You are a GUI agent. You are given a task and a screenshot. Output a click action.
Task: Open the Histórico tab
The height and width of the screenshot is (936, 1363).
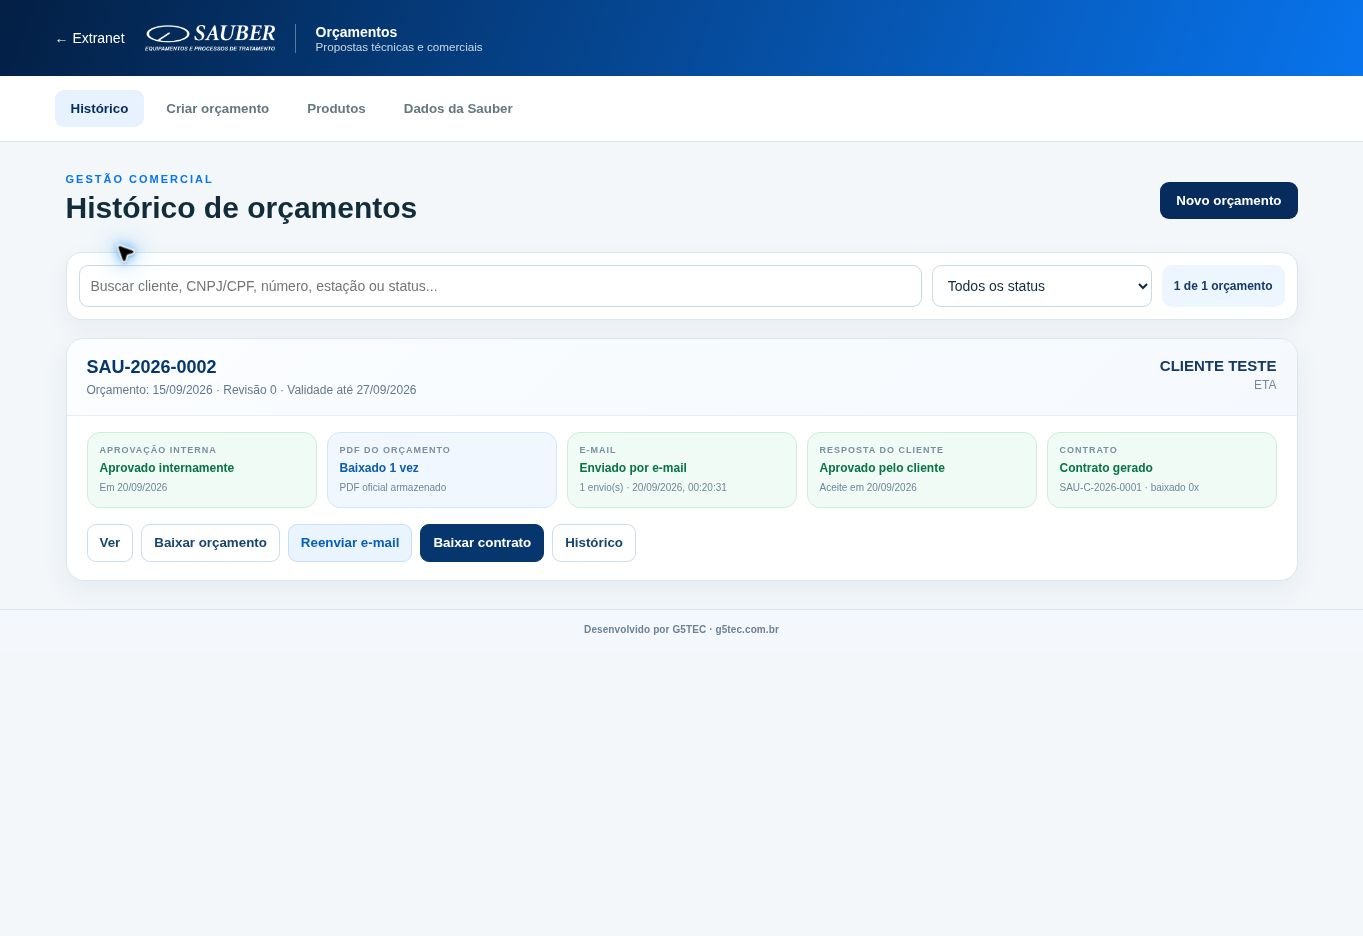(99, 109)
